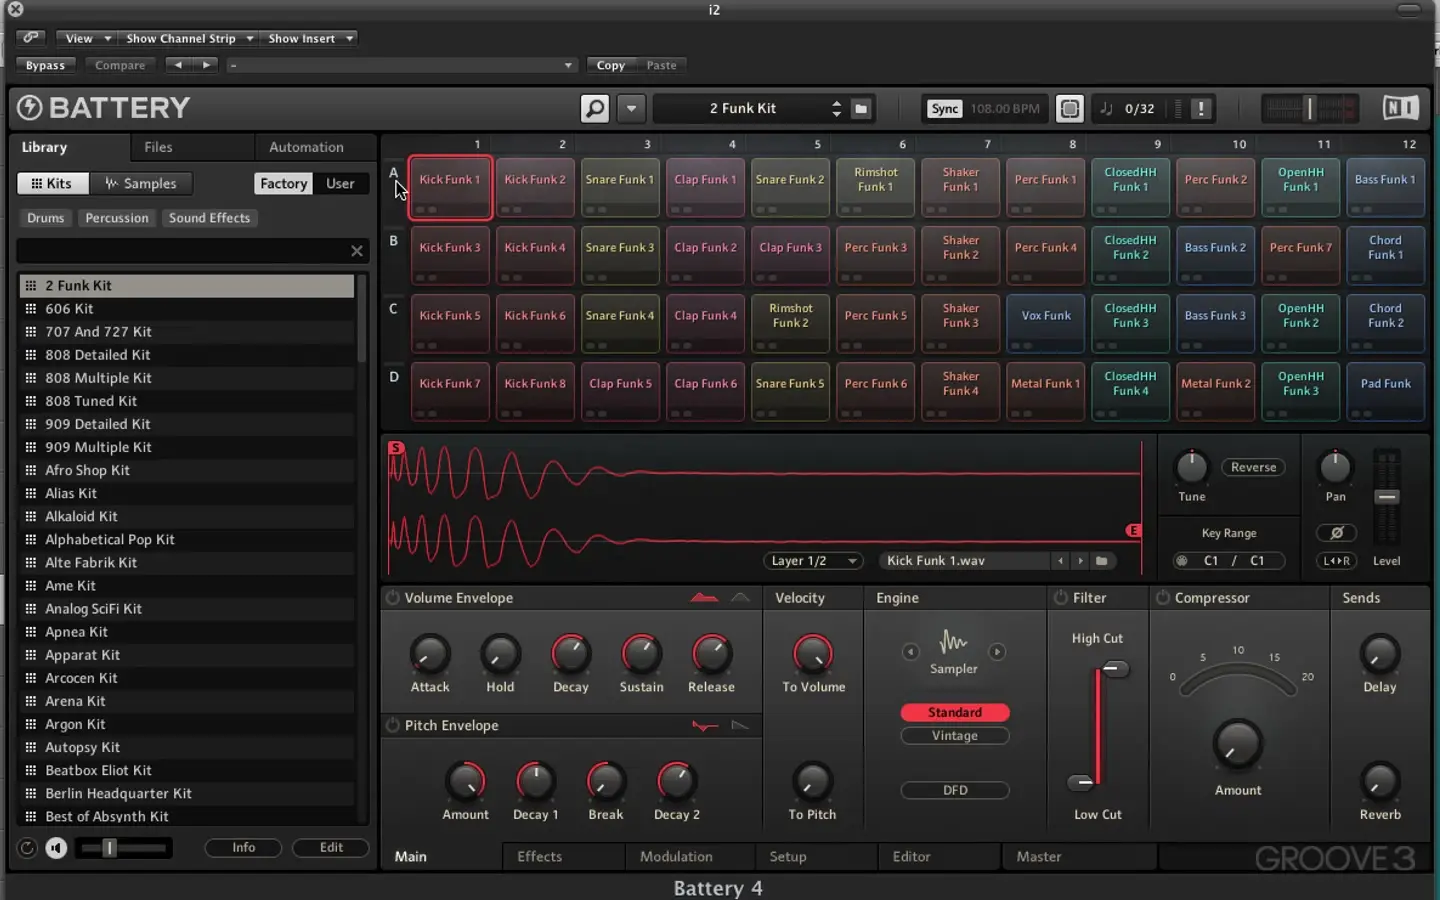Toggle the phase invert button under Pan

1336,533
